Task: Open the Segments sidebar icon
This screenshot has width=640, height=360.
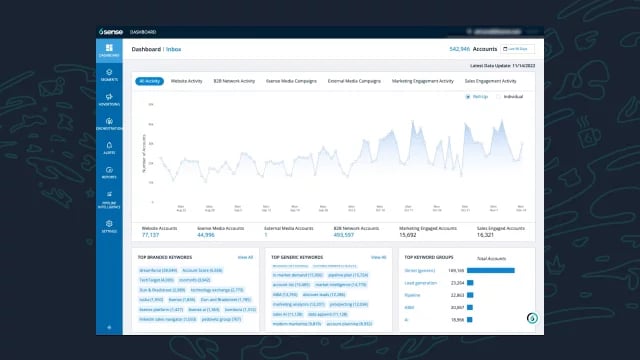Action: click(x=109, y=75)
